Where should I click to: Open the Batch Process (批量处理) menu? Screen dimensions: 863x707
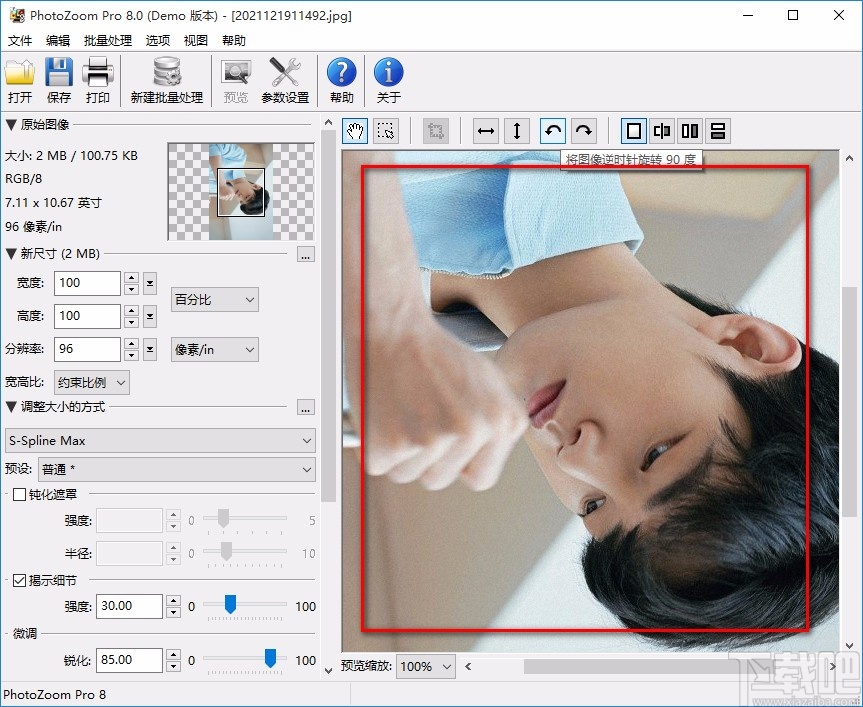pyautogui.click(x=108, y=41)
